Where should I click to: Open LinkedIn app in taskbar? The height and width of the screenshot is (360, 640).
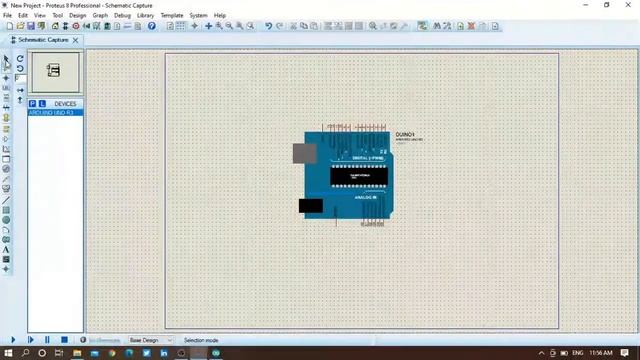pos(164,353)
